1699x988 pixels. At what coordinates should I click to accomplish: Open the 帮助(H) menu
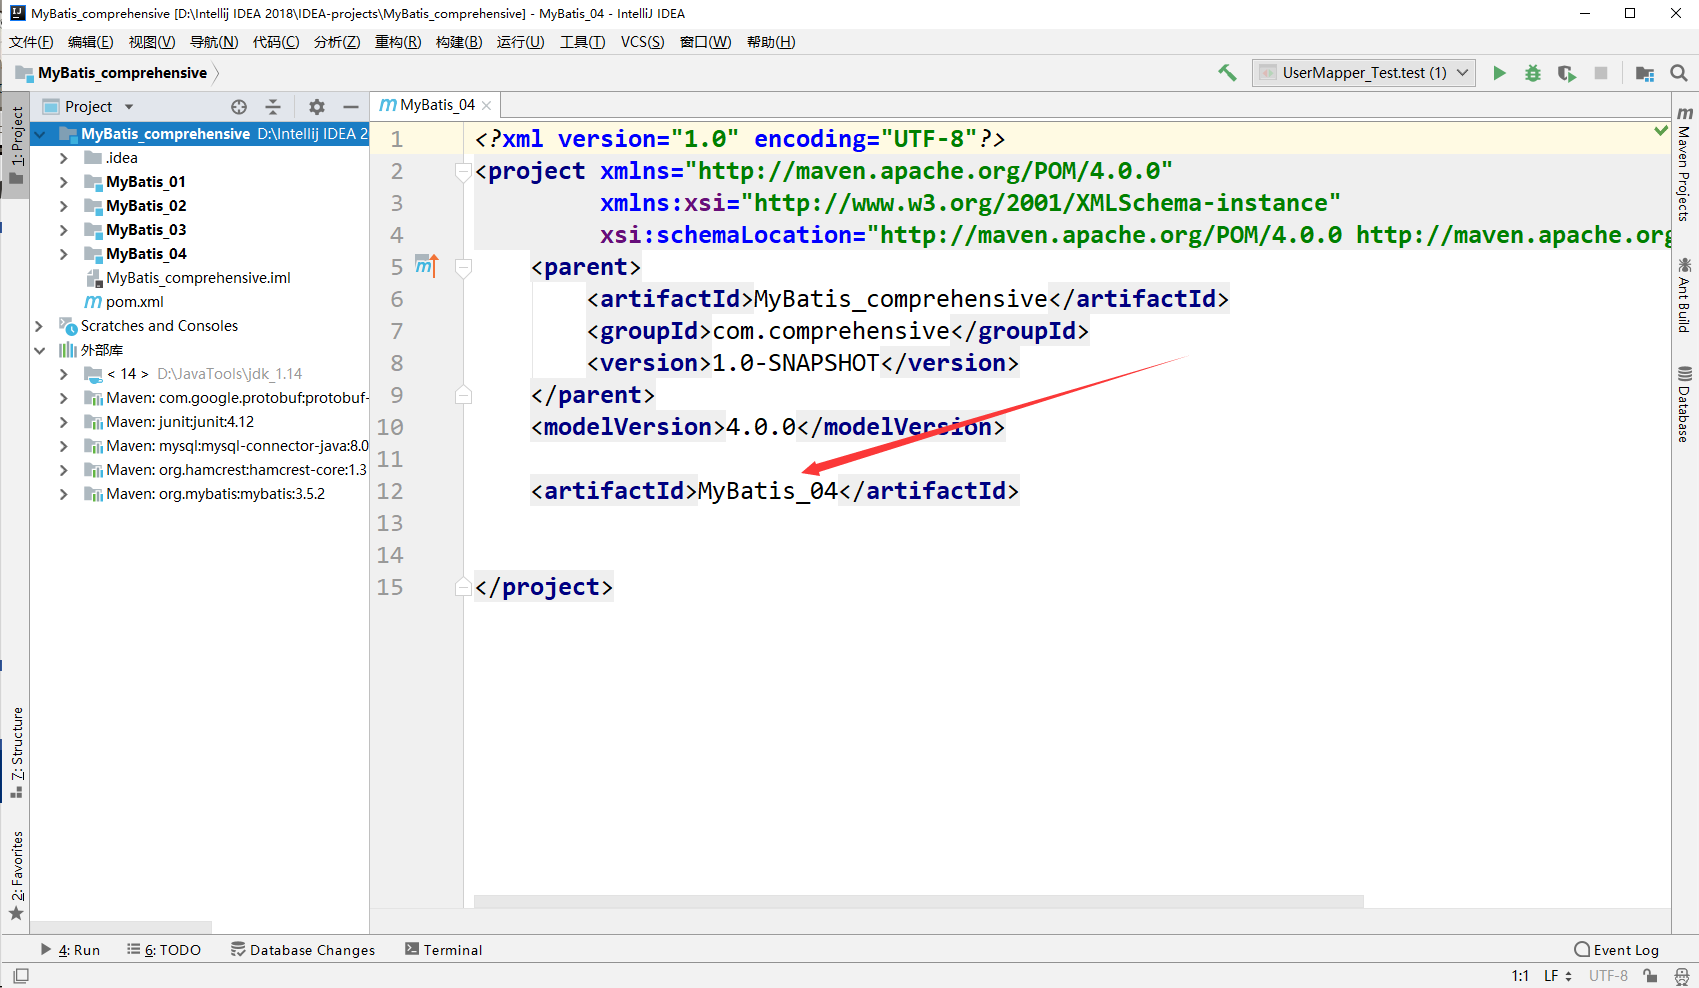tap(771, 42)
